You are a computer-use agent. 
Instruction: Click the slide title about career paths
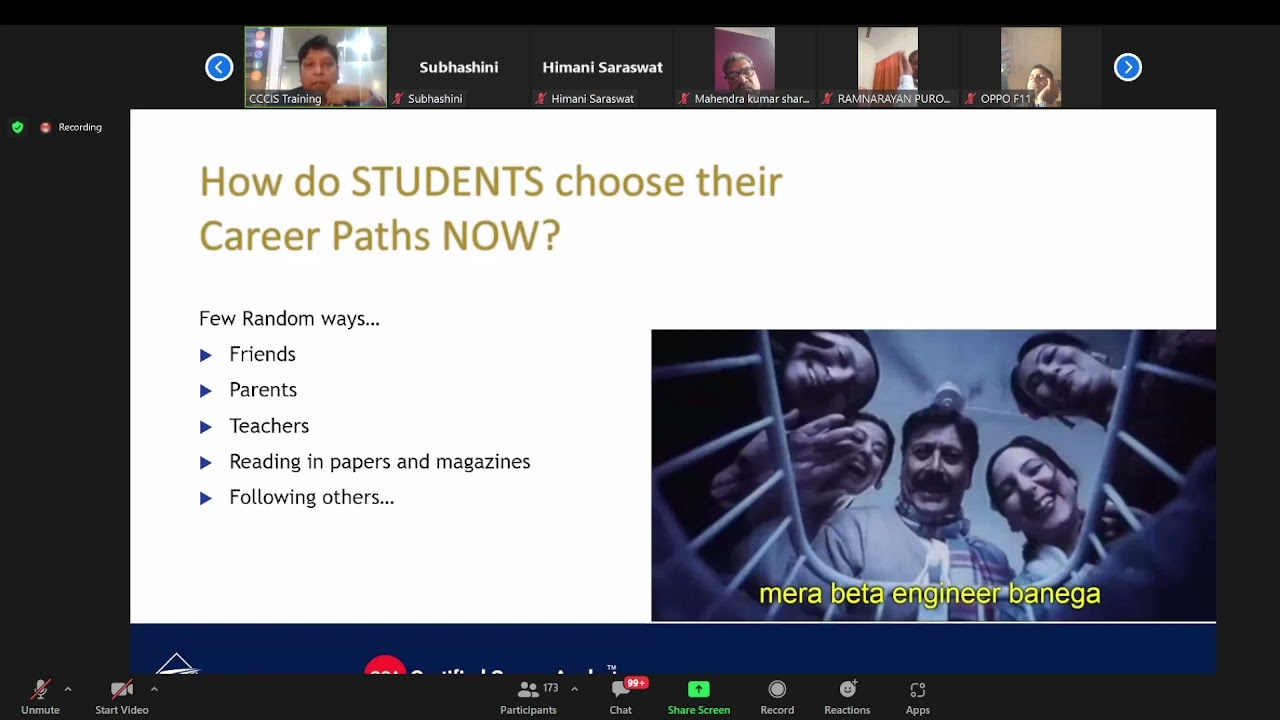[x=491, y=209]
